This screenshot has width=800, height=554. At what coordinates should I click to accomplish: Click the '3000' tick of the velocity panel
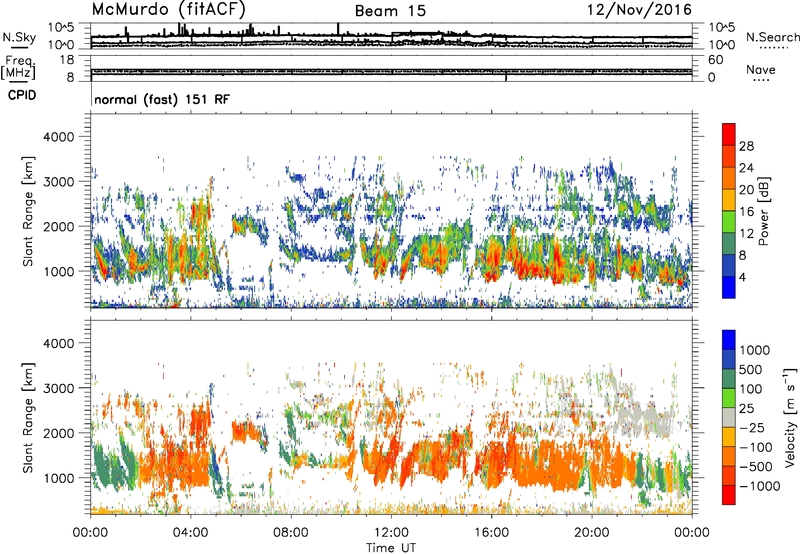(x=58, y=388)
